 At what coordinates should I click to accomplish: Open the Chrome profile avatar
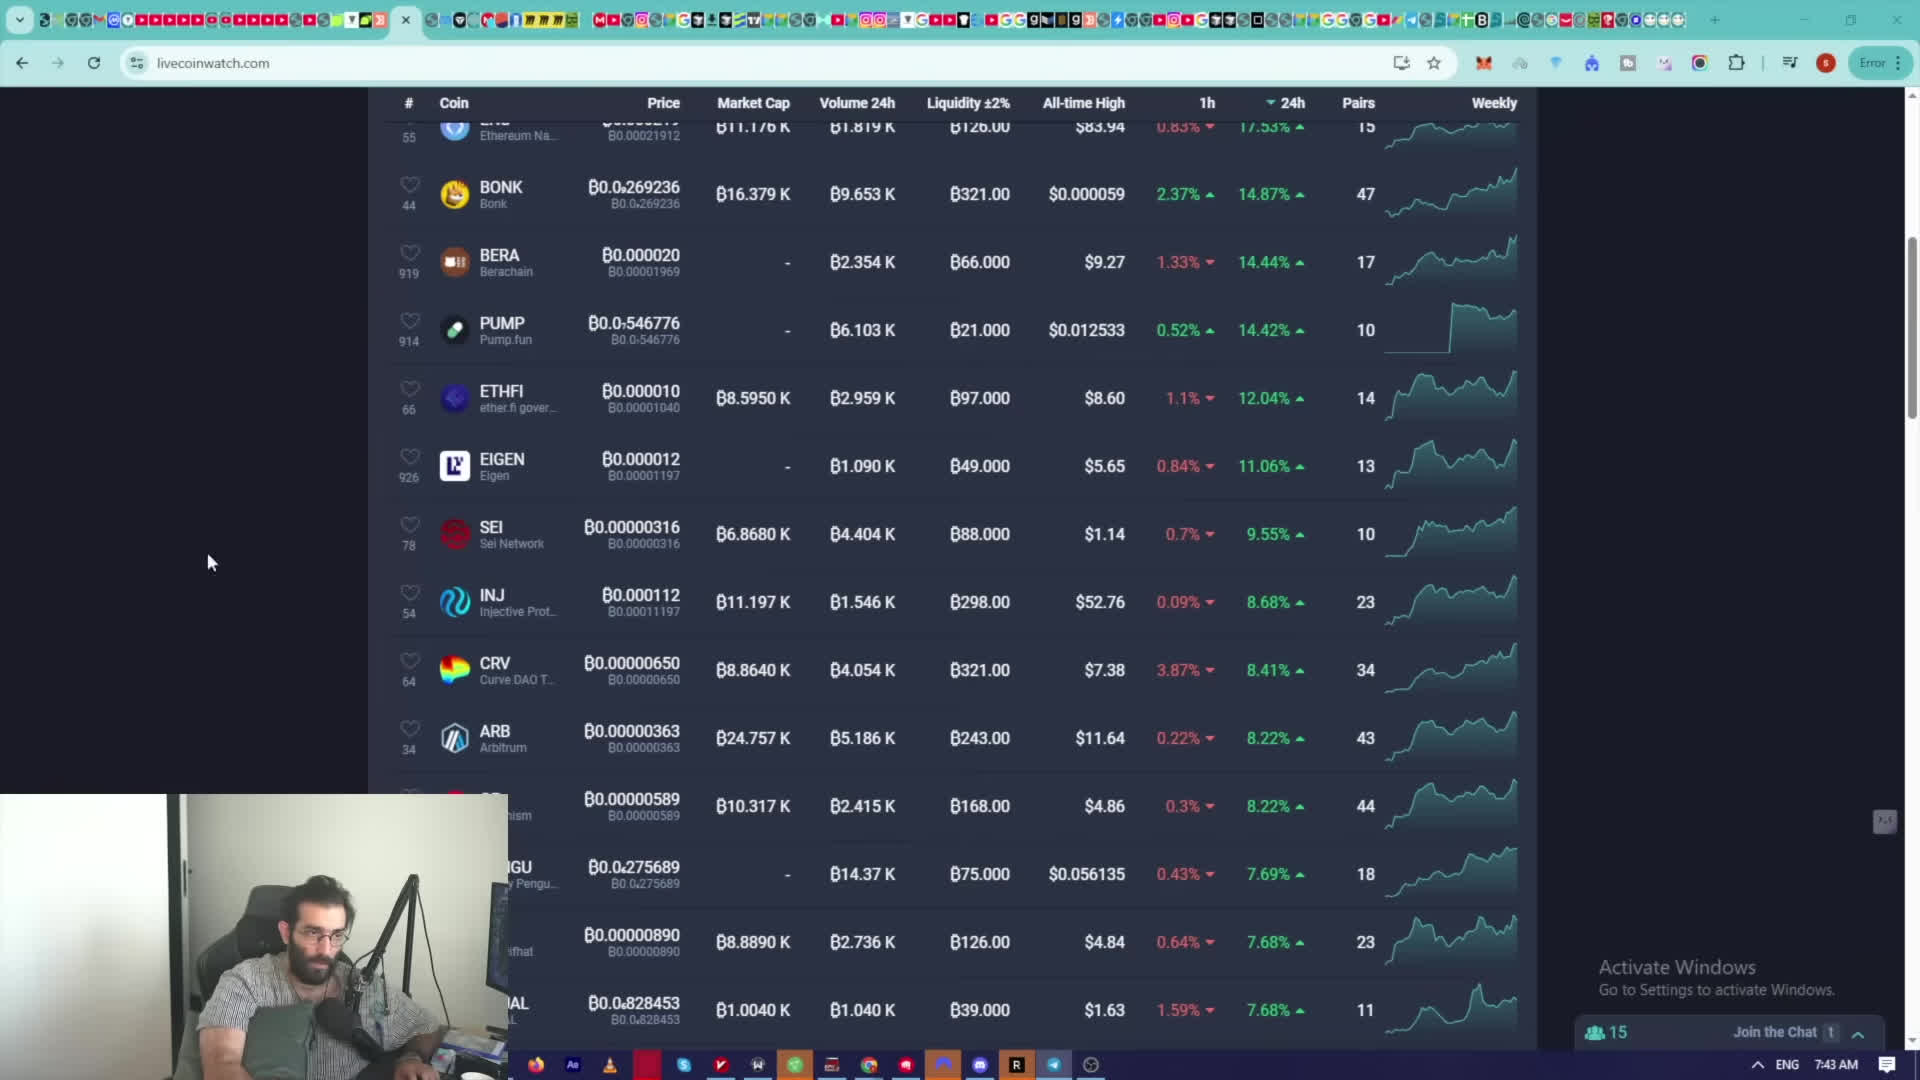click(x=1826, y=63)
